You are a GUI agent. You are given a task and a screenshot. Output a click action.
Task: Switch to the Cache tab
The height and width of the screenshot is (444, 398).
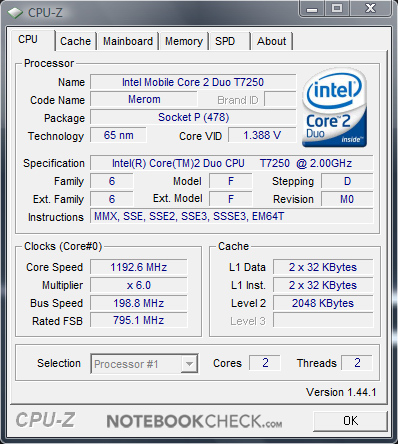[75, 41]
